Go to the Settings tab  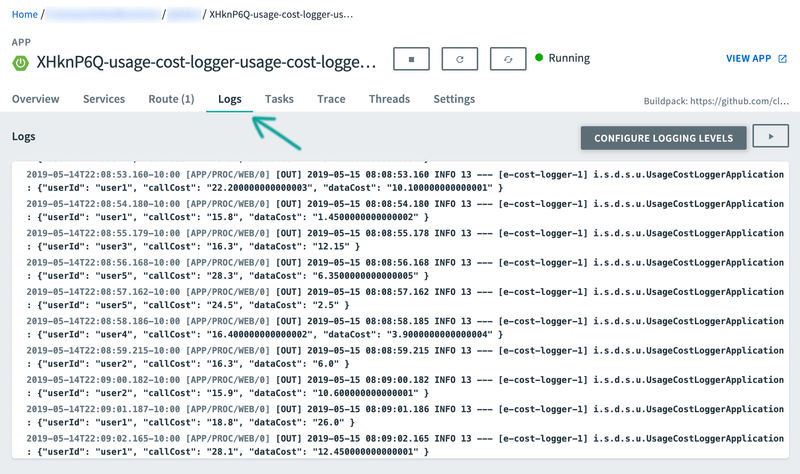coord(454,99)
